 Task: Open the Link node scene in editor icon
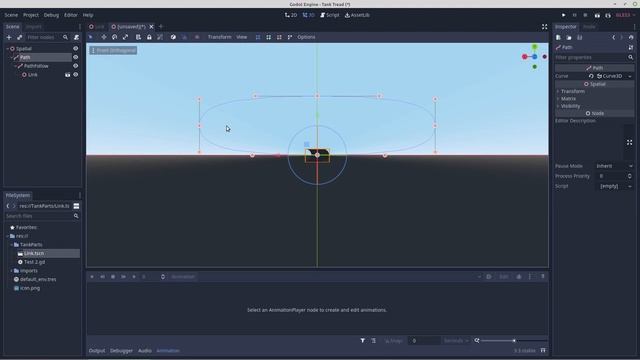pyautogui.click(x=67, y=75)
